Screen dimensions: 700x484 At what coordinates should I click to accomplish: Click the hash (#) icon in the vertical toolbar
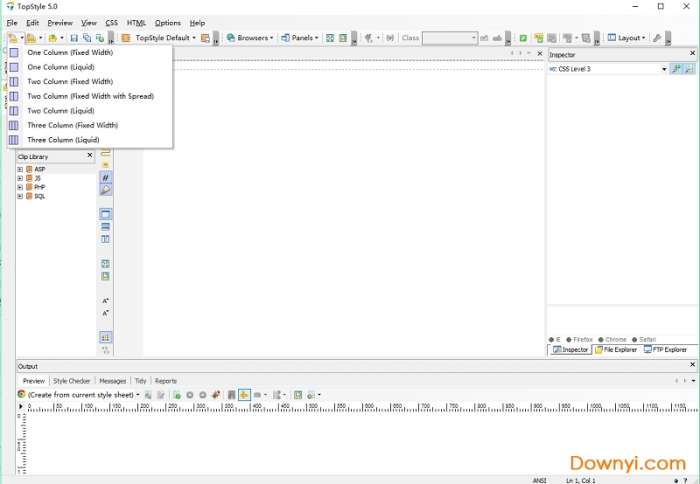[105, 177]
